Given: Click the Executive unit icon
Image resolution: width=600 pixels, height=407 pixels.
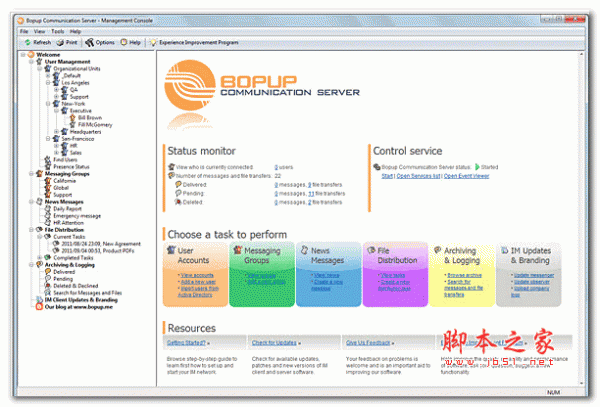Looking at the screenshot, I should pyautogui.click(x=65, y=111).
